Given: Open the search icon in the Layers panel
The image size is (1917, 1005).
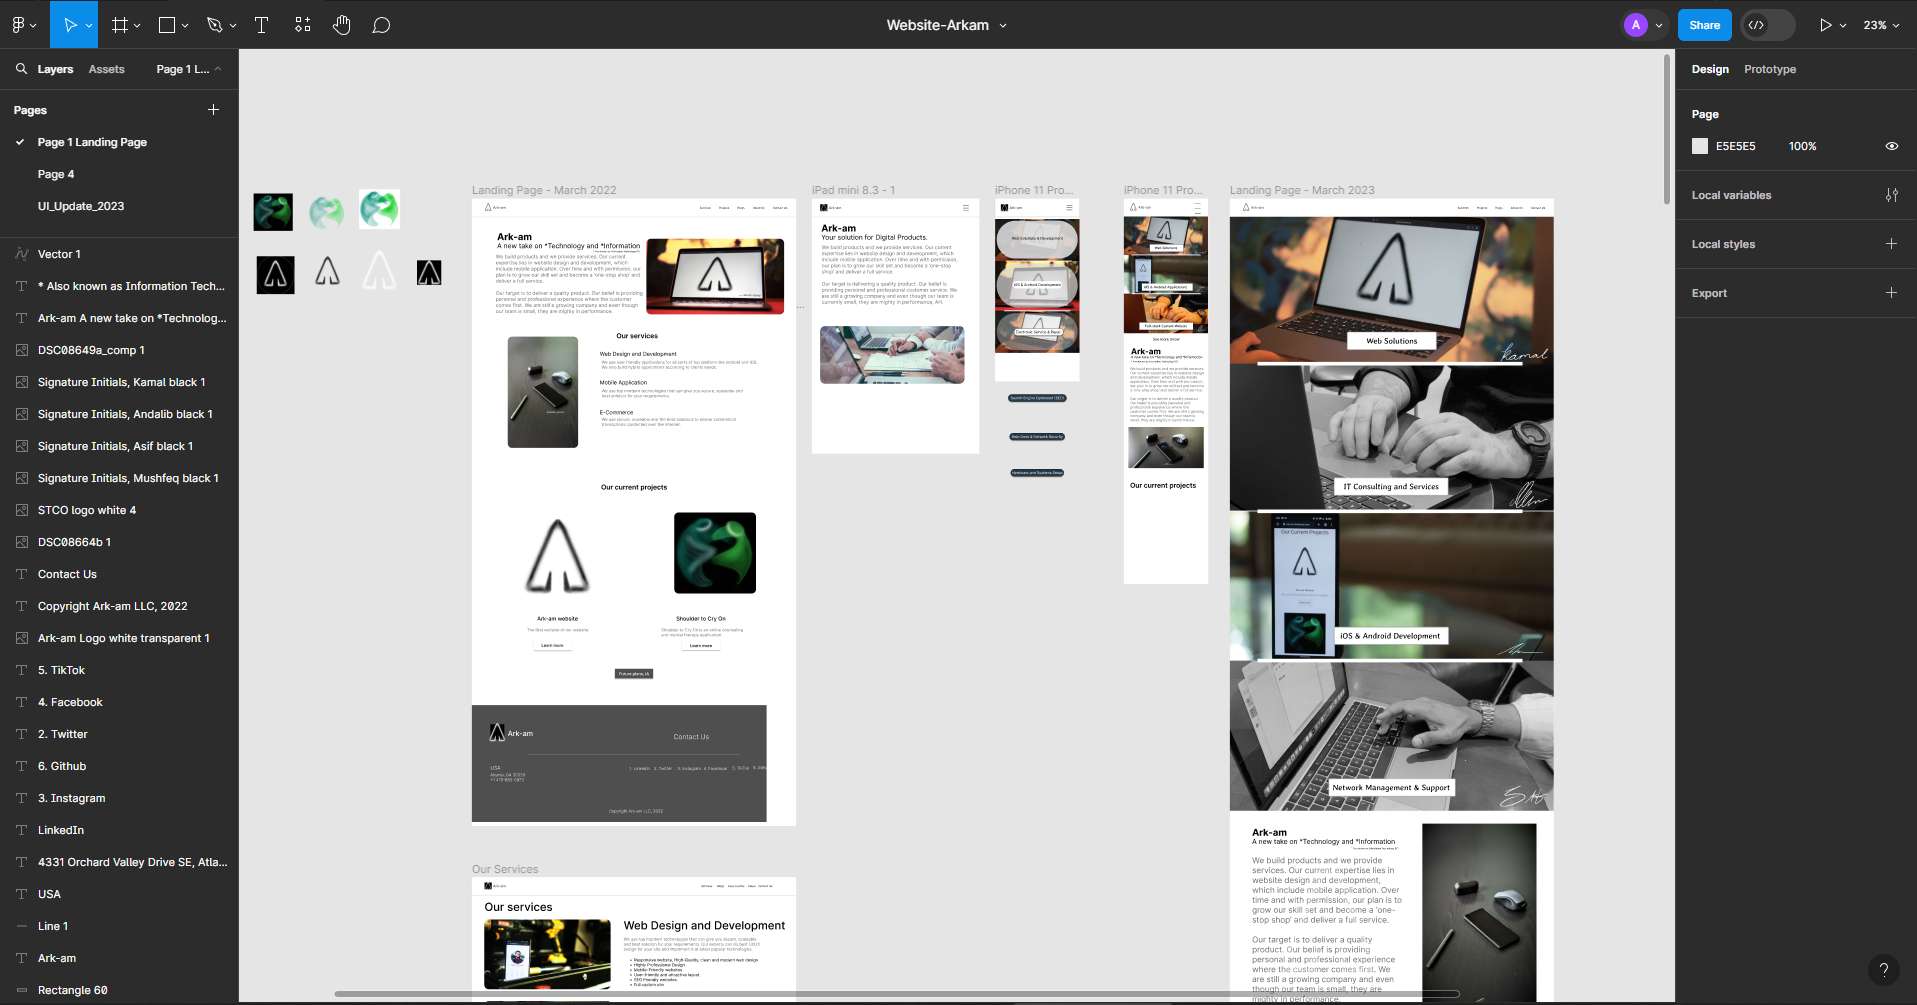Looking at the screenshot, I should click(x=20, y=69).
